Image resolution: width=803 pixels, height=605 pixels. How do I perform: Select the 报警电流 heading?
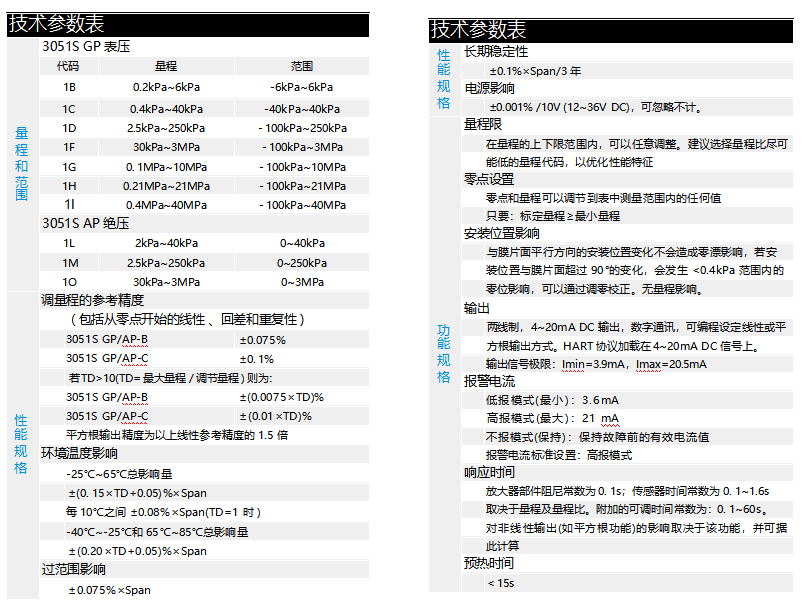489,381
